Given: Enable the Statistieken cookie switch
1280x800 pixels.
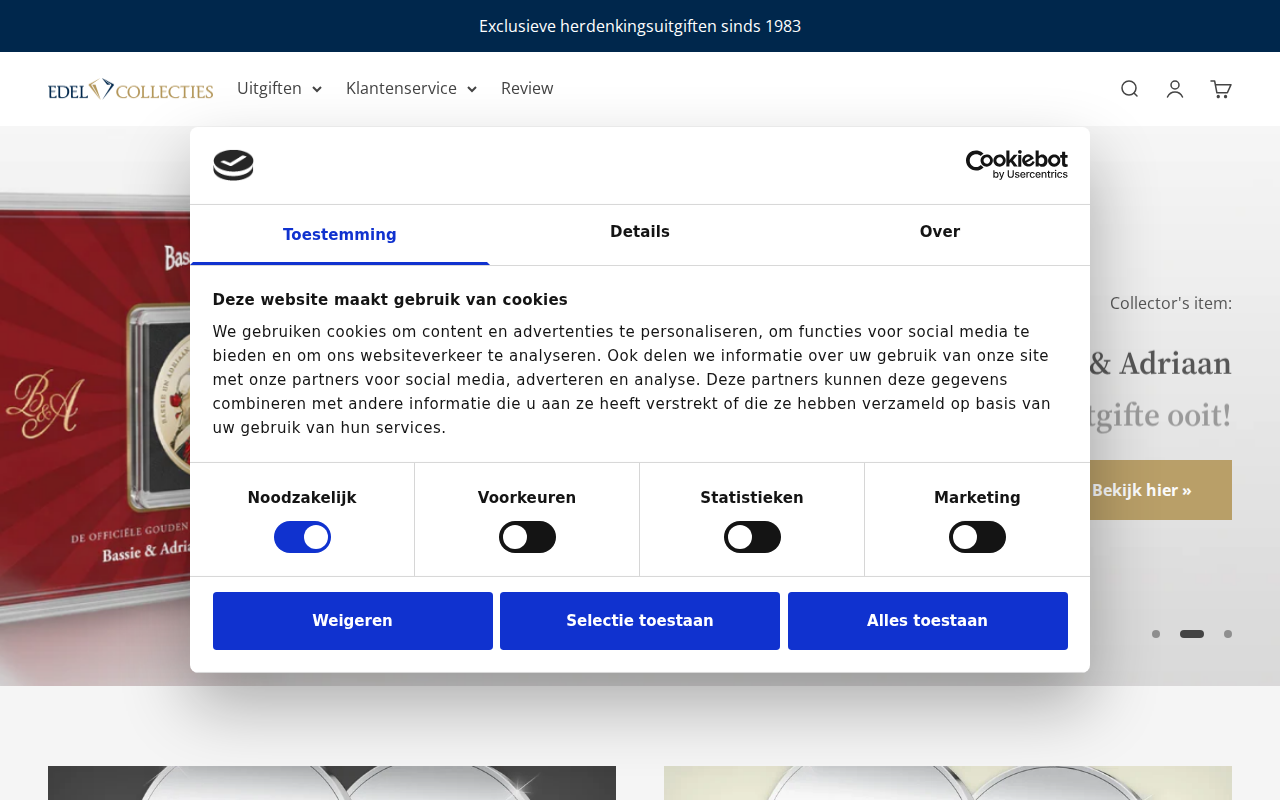Looking at the screenshot, I should 752,537.
